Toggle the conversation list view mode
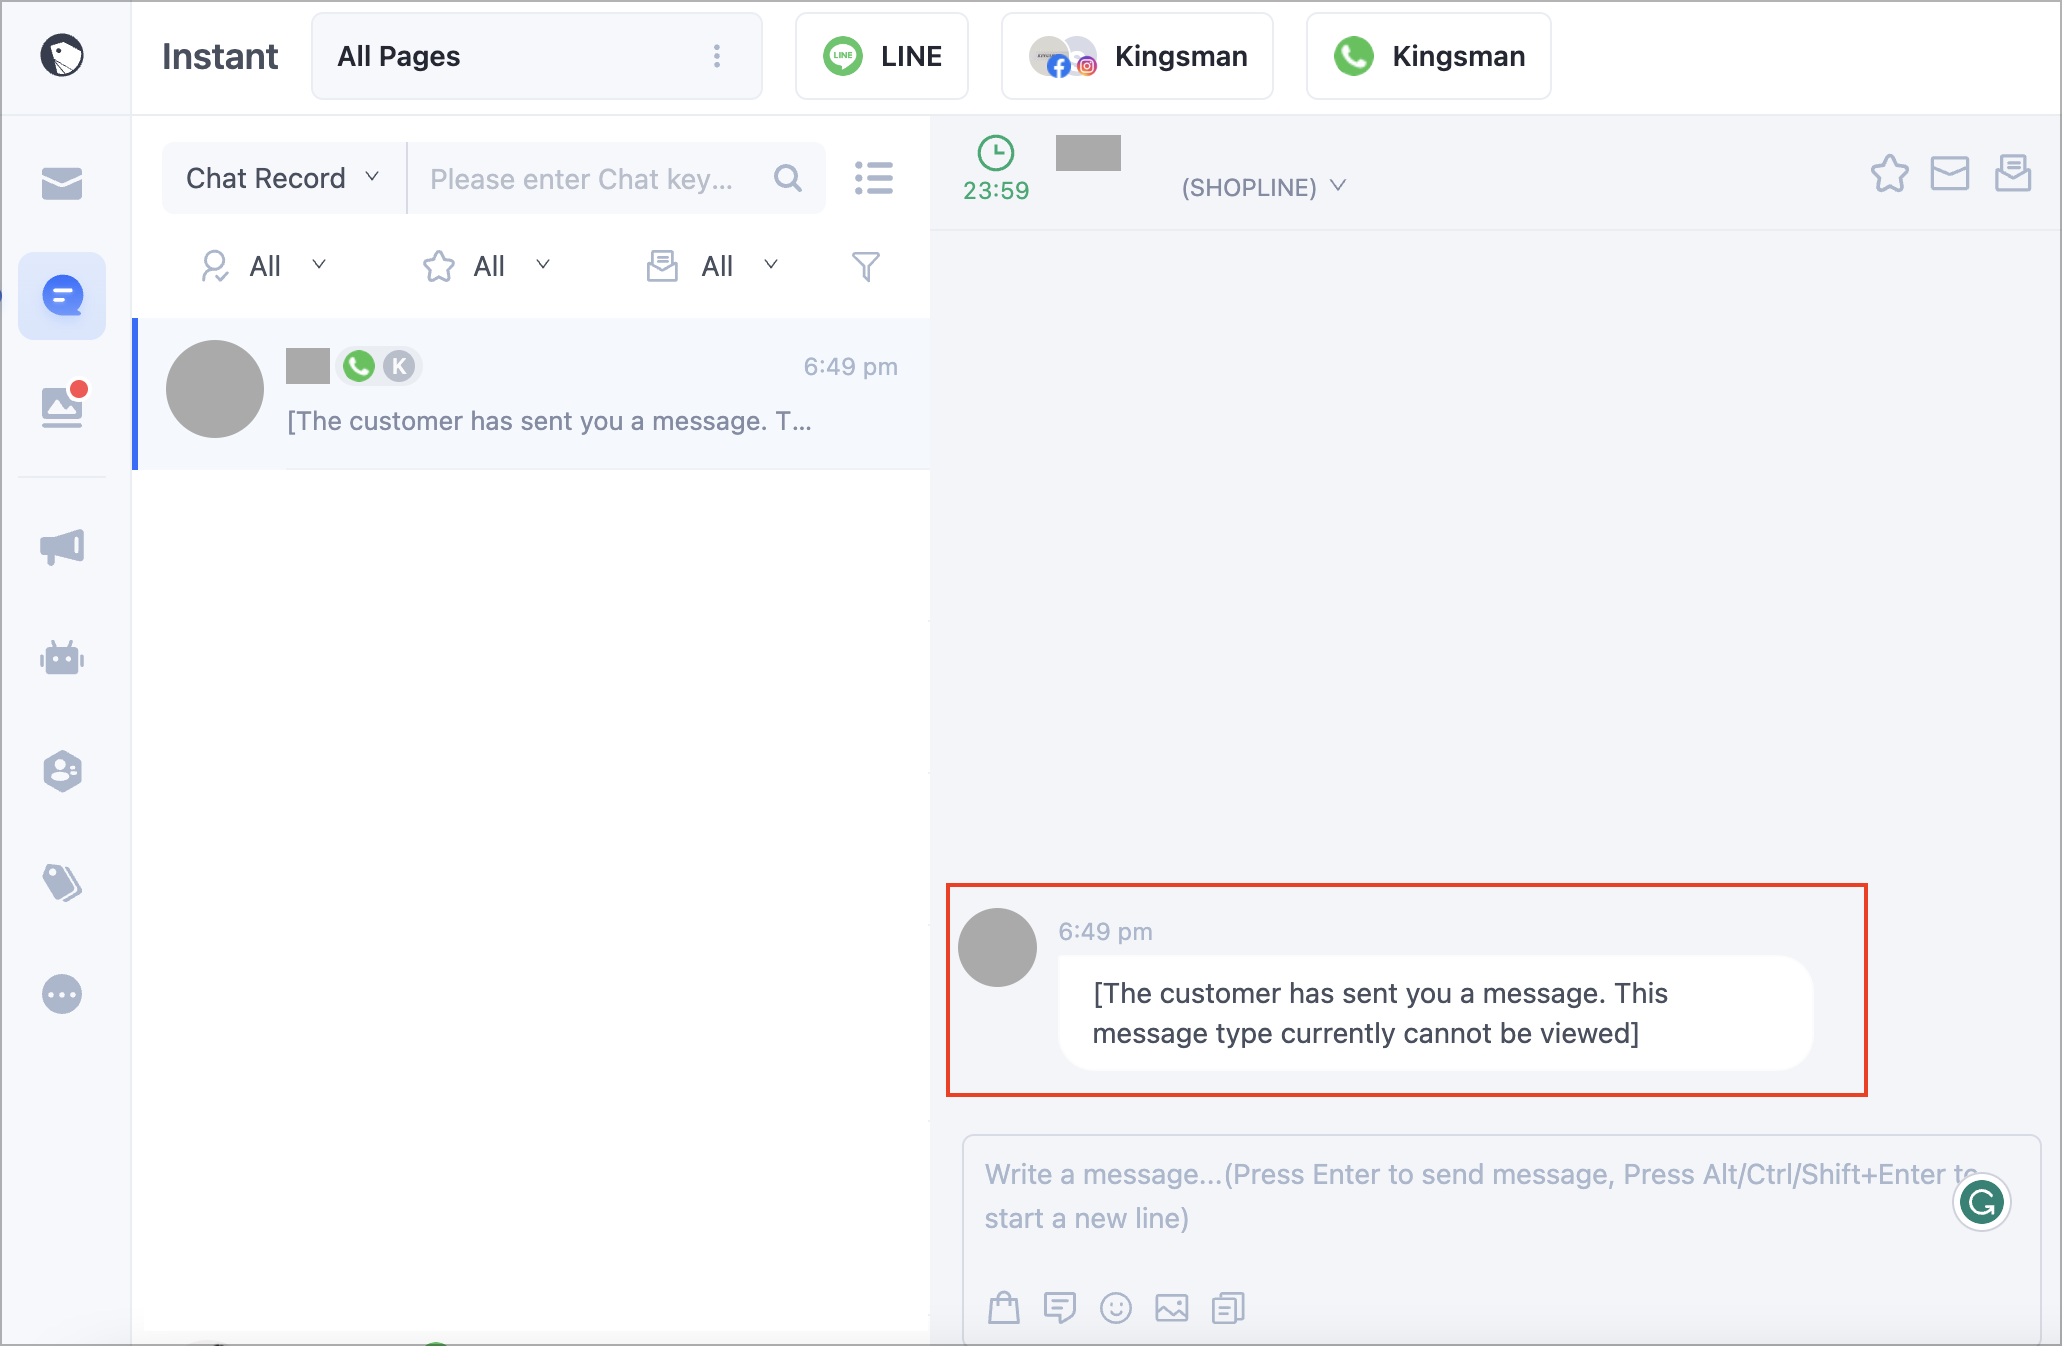2062x1346 pixels. pyautogui.click(x=873, y=178)
